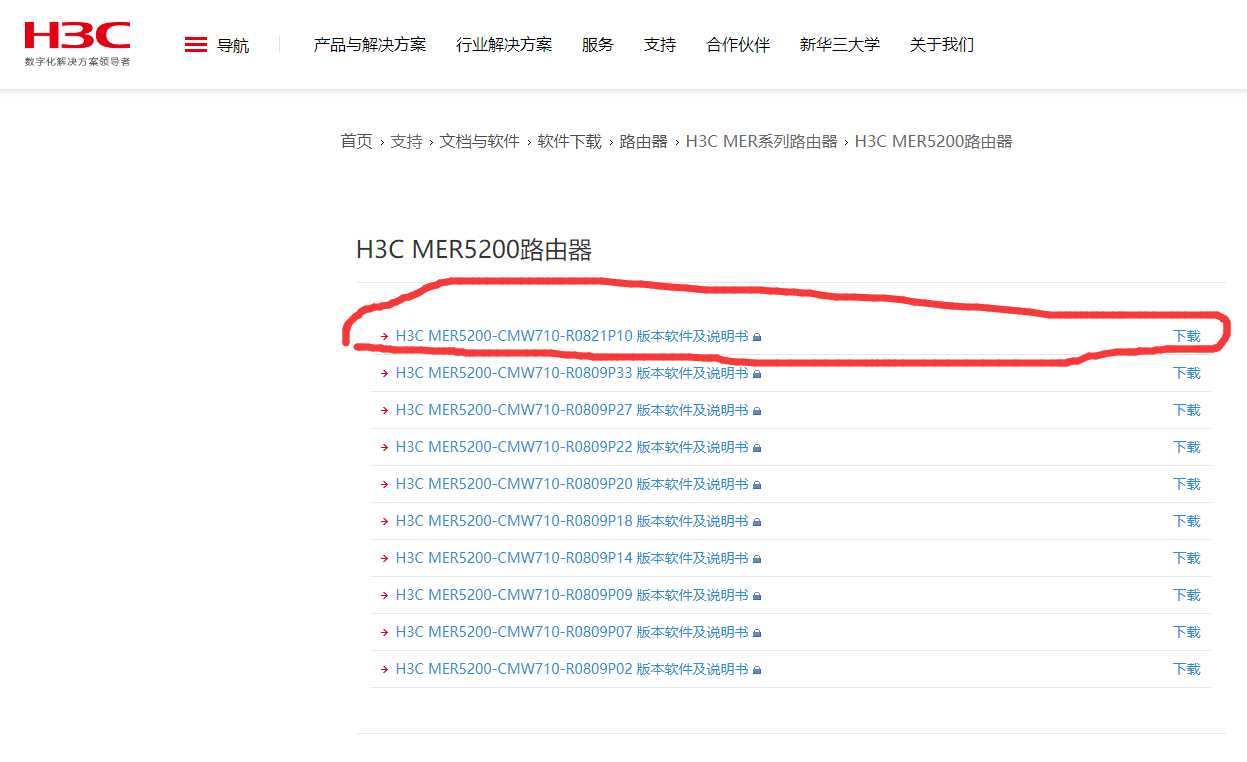Viewport: 1247px width, 762px height.
Task: Click 下载 for R0809P02 version
Action: pyautogui.click(x=1187, y=669)
